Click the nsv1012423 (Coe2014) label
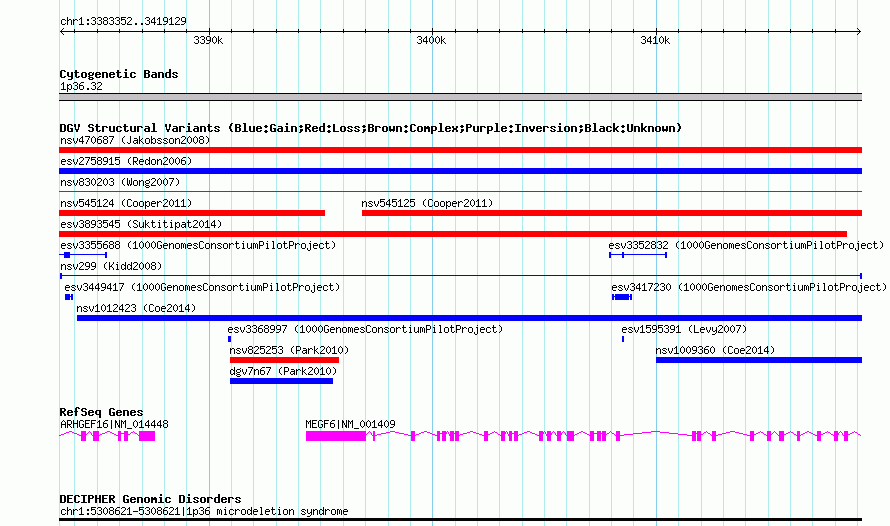 136,308
